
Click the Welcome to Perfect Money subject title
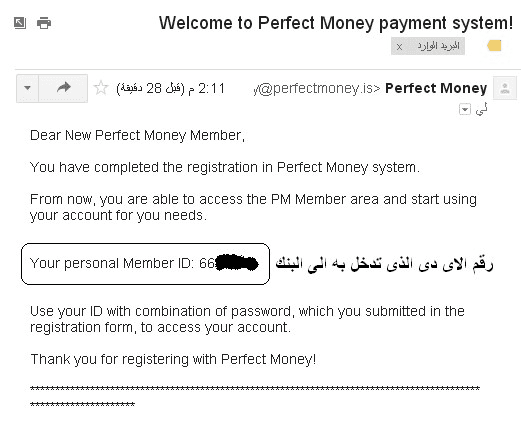[x=336, y=23]
